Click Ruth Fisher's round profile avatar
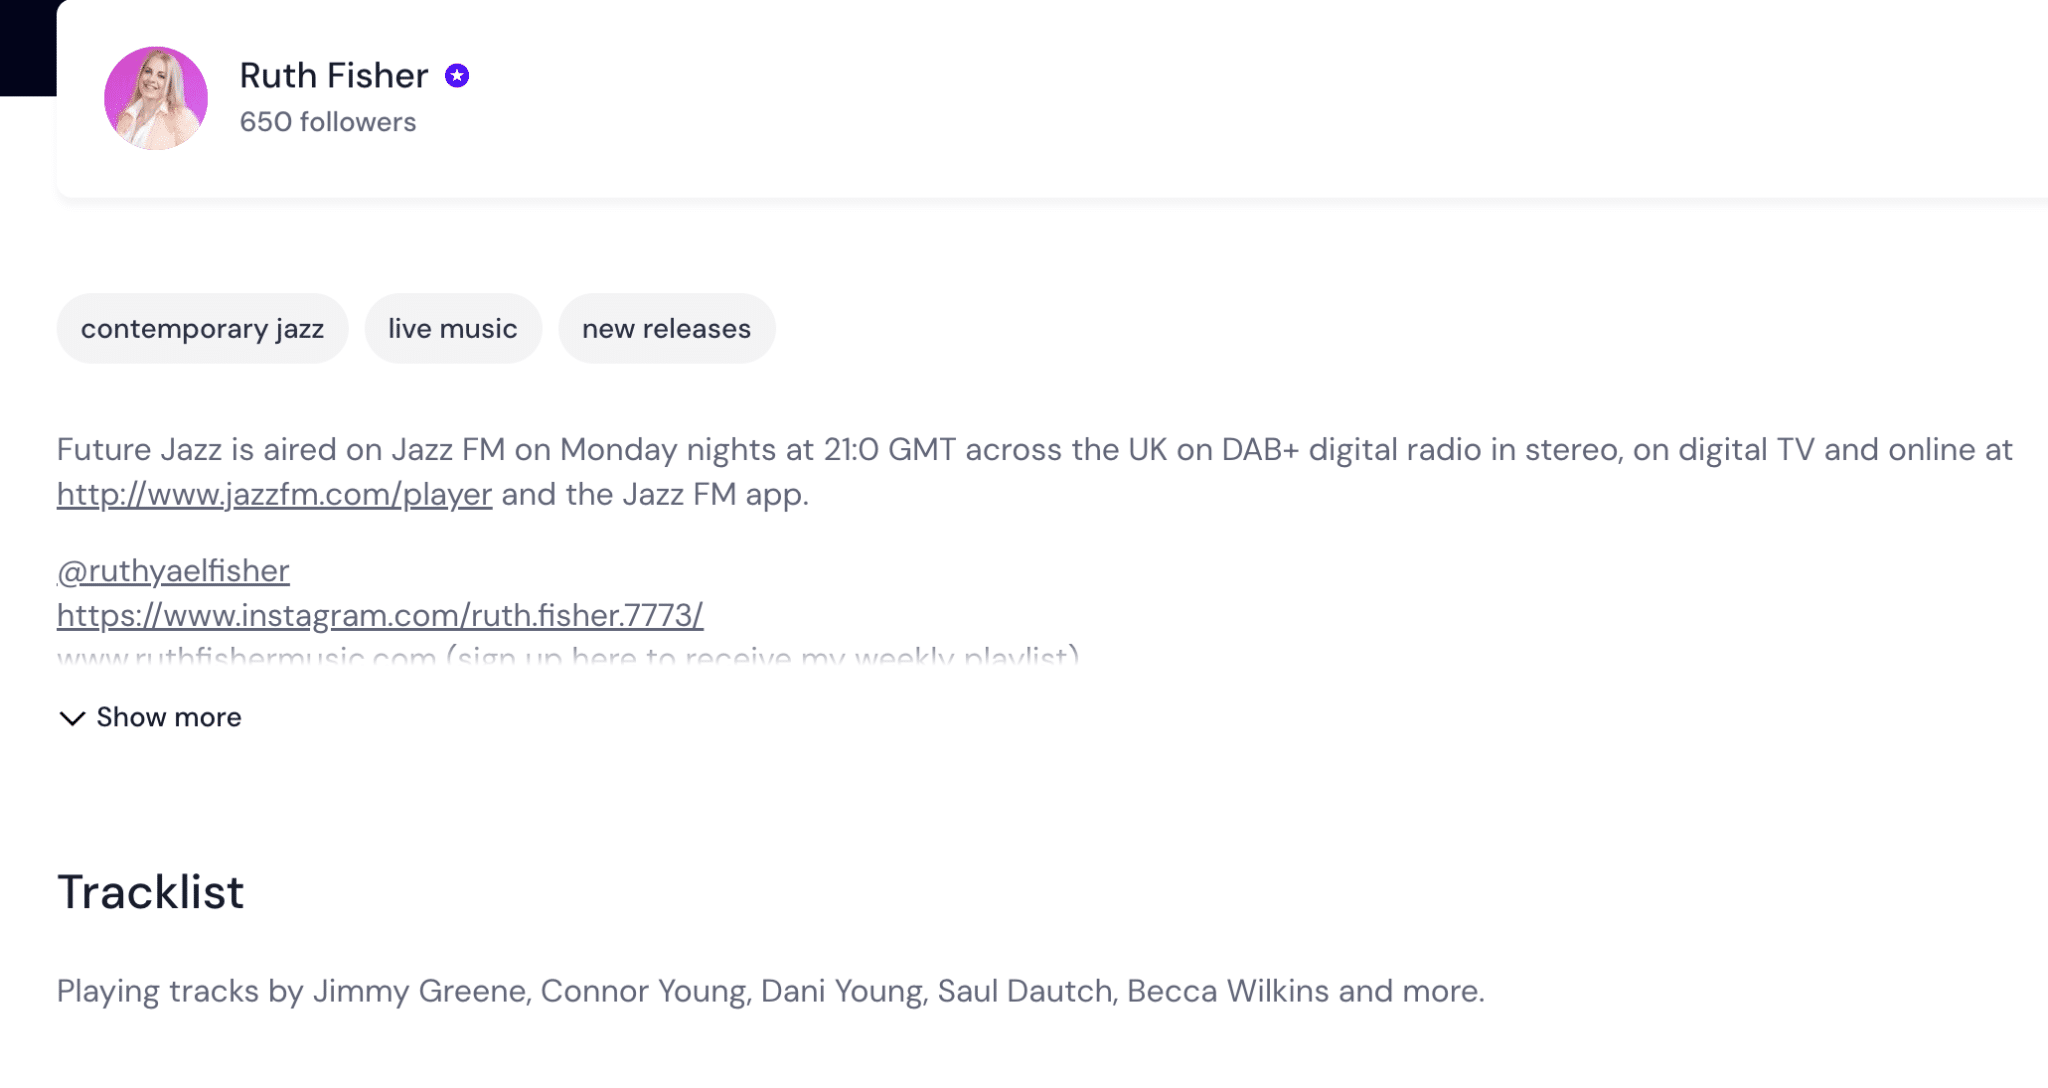This screenshot has width=2048, height=1088. click(x=156, y=98)
